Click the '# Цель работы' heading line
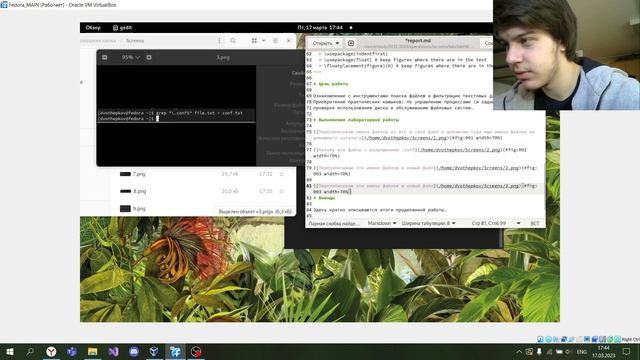Image resolution: width=640 pixels, height=360 pixels. [331, 84]
